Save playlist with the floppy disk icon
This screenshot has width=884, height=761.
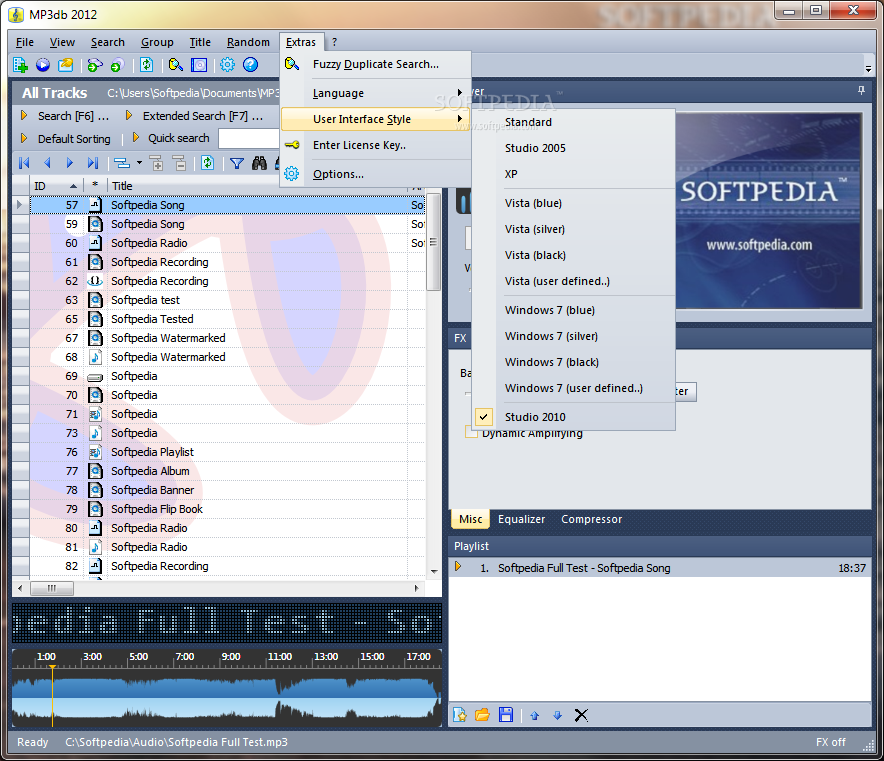(x=506, y=715)
